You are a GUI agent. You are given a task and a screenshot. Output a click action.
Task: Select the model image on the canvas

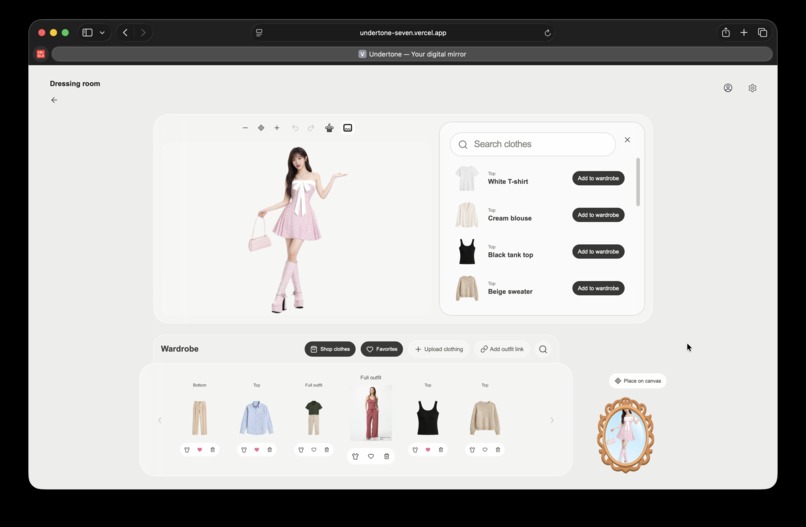[298, 229]
